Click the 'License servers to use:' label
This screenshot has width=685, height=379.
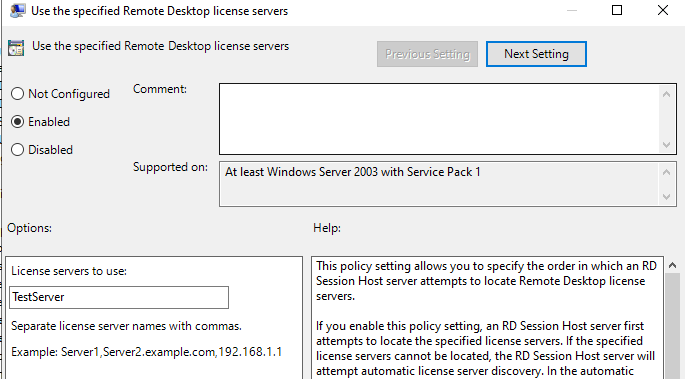[x=69, y=271]
